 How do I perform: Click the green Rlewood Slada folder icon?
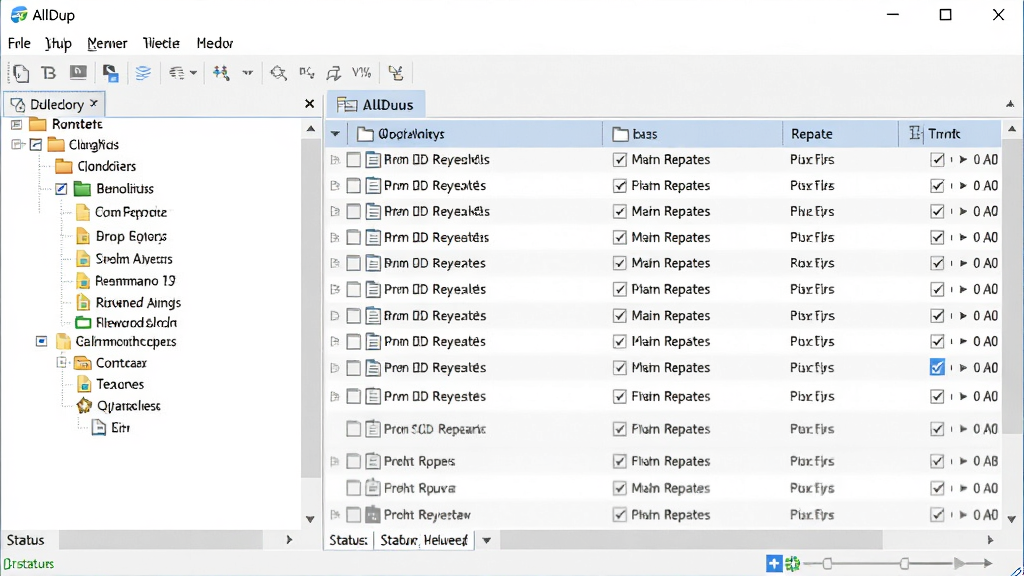pyautogui.click(x=83, y=322)
